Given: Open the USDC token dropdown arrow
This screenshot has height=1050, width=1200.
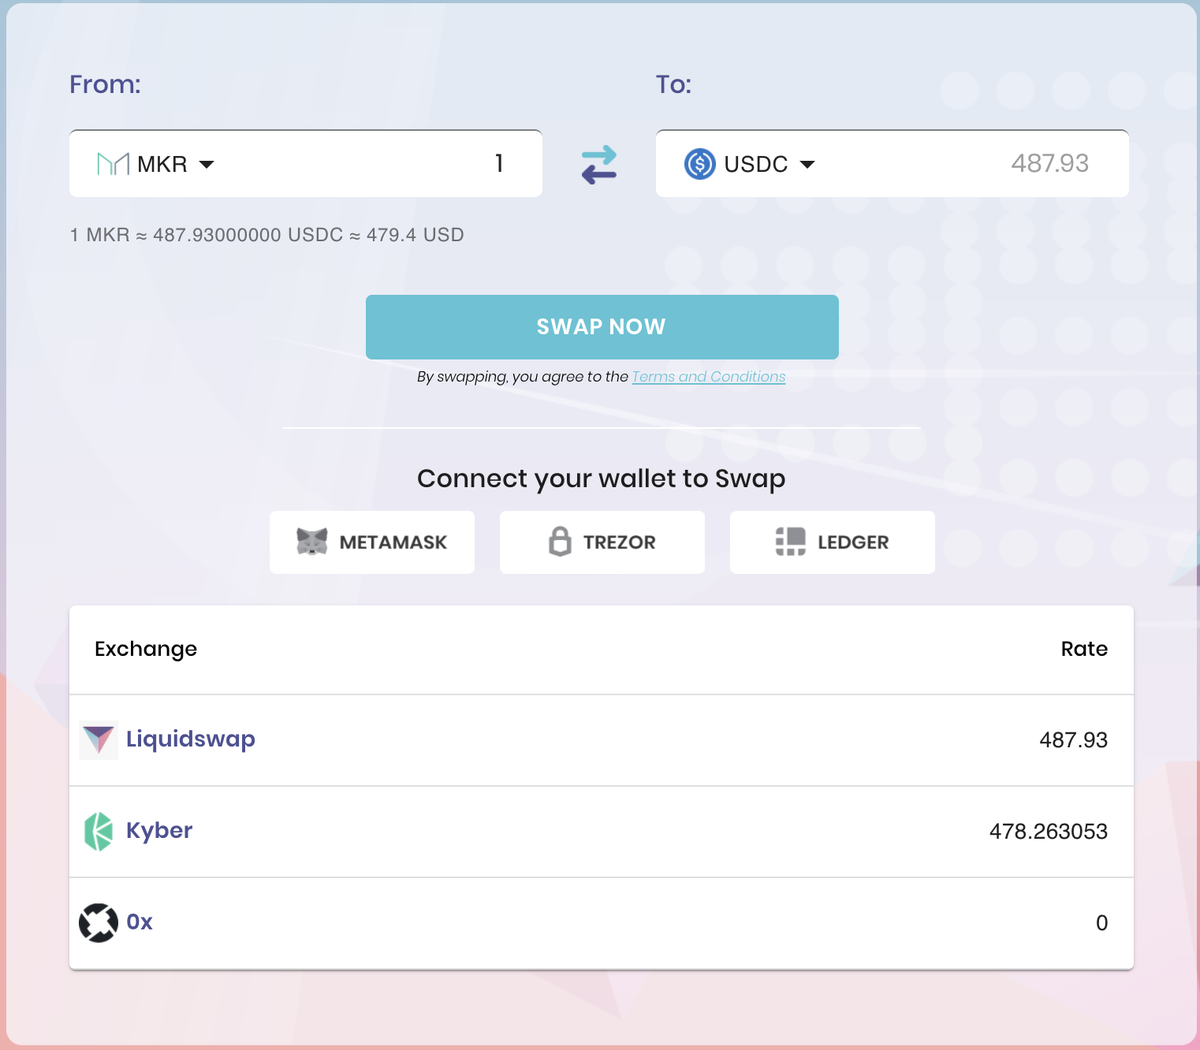Looking at the screenshot, I should click(807, 165).
